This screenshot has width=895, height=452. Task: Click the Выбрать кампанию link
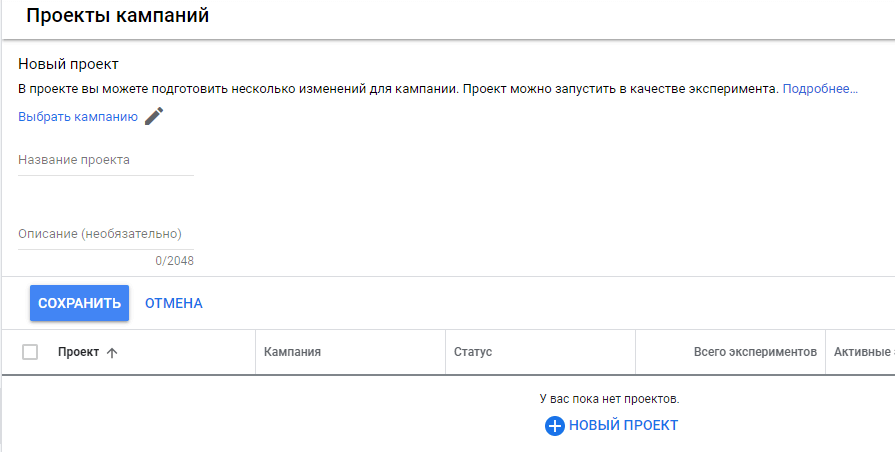tap(78, 117)
